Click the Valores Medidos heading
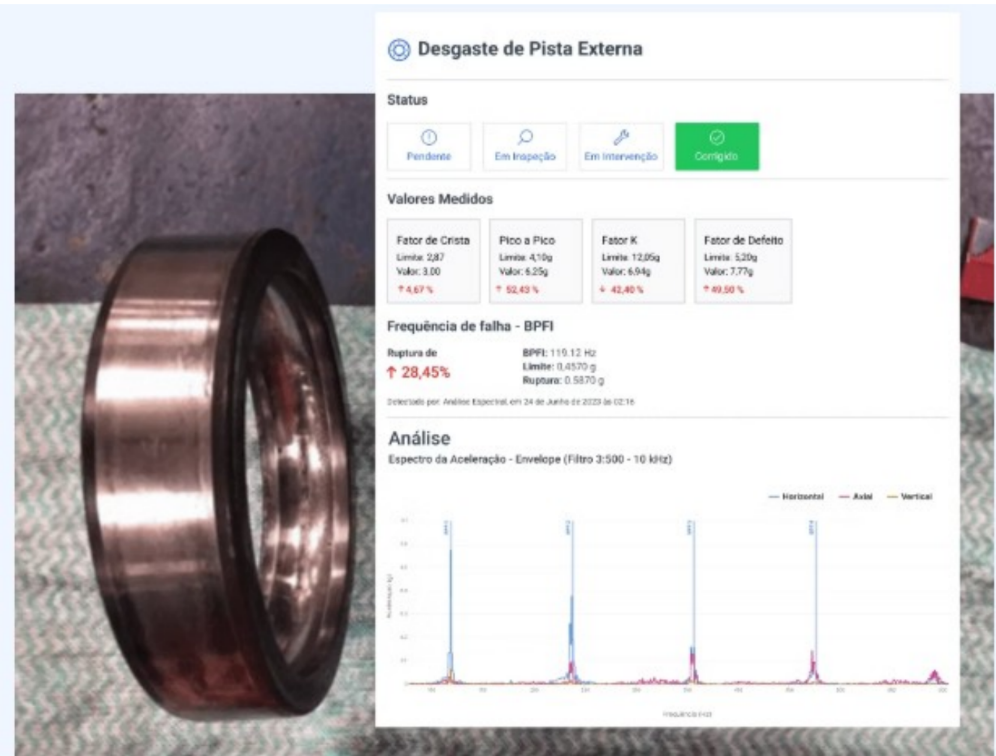Screen dimensions: 996x756 coord(440,199)
